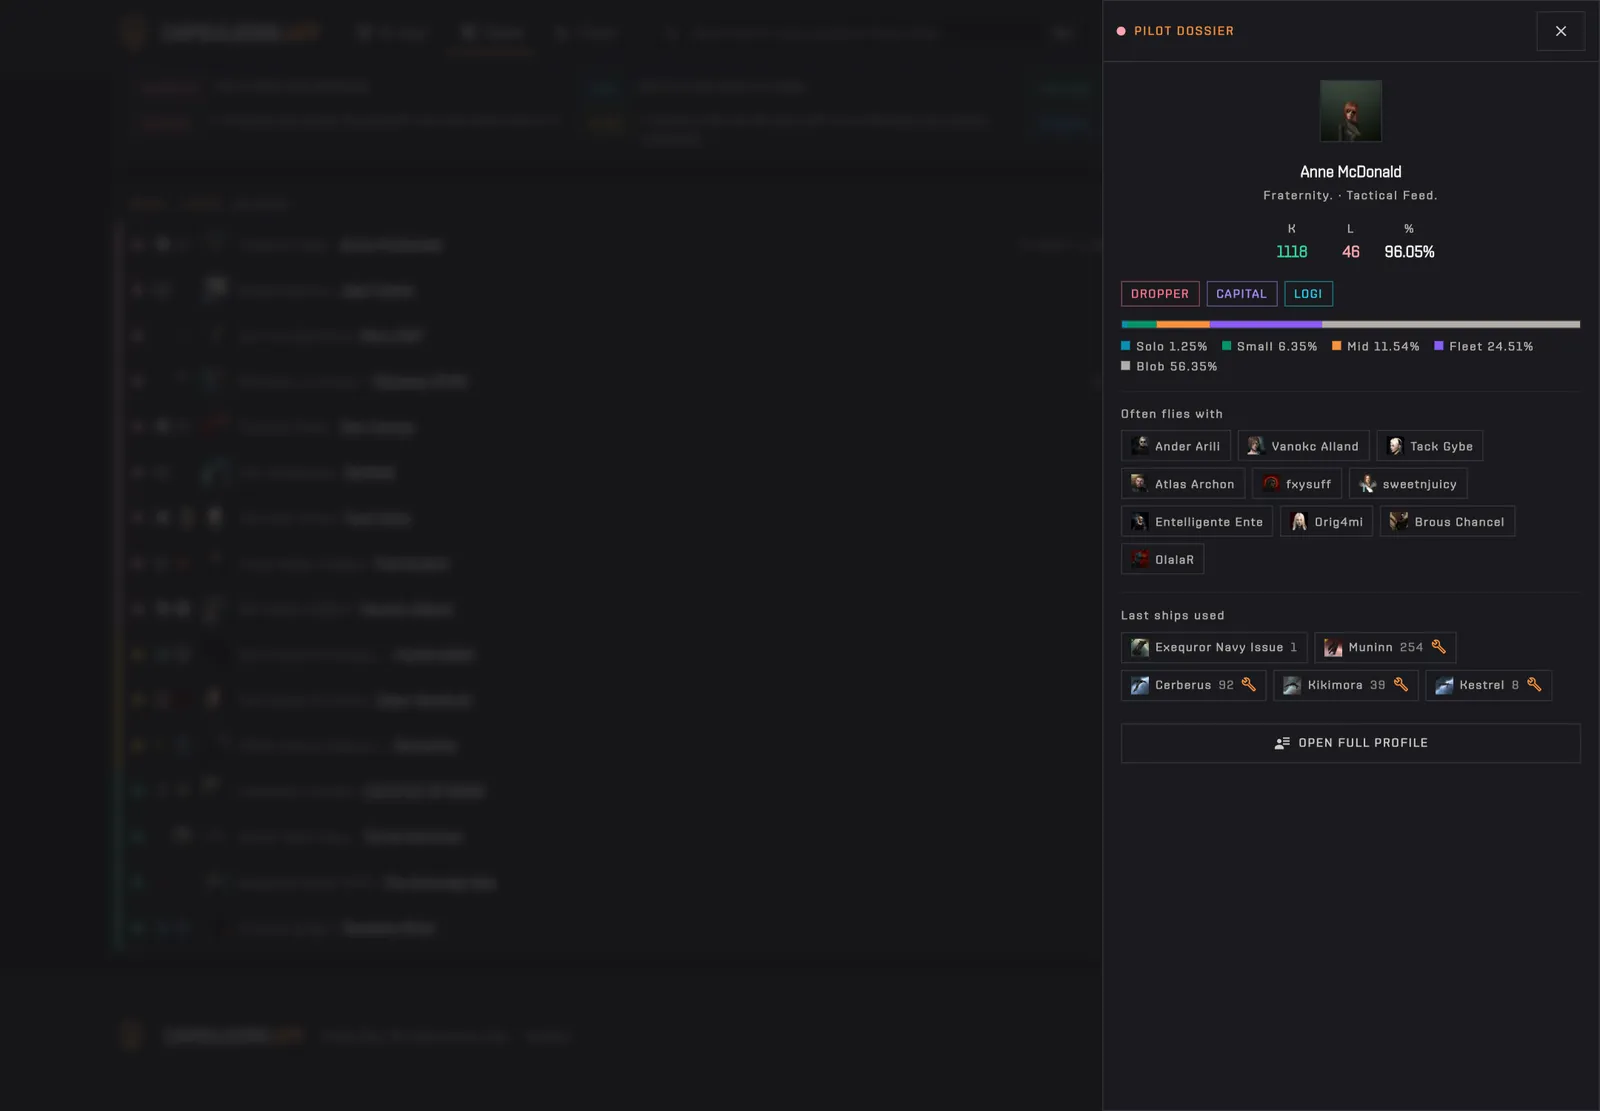Click the LOGI tag
1600x1111 pixels.
(x=1308, y=294)
